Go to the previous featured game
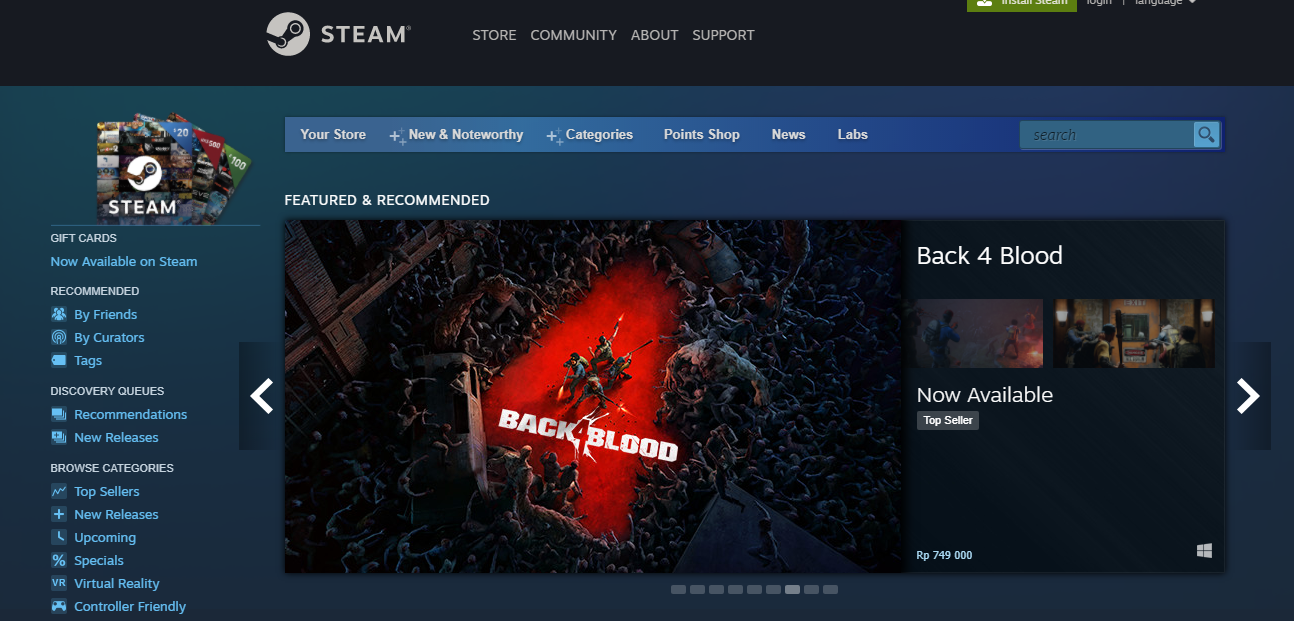Viewport: 1294px width, 621px height. coord(261,396)
